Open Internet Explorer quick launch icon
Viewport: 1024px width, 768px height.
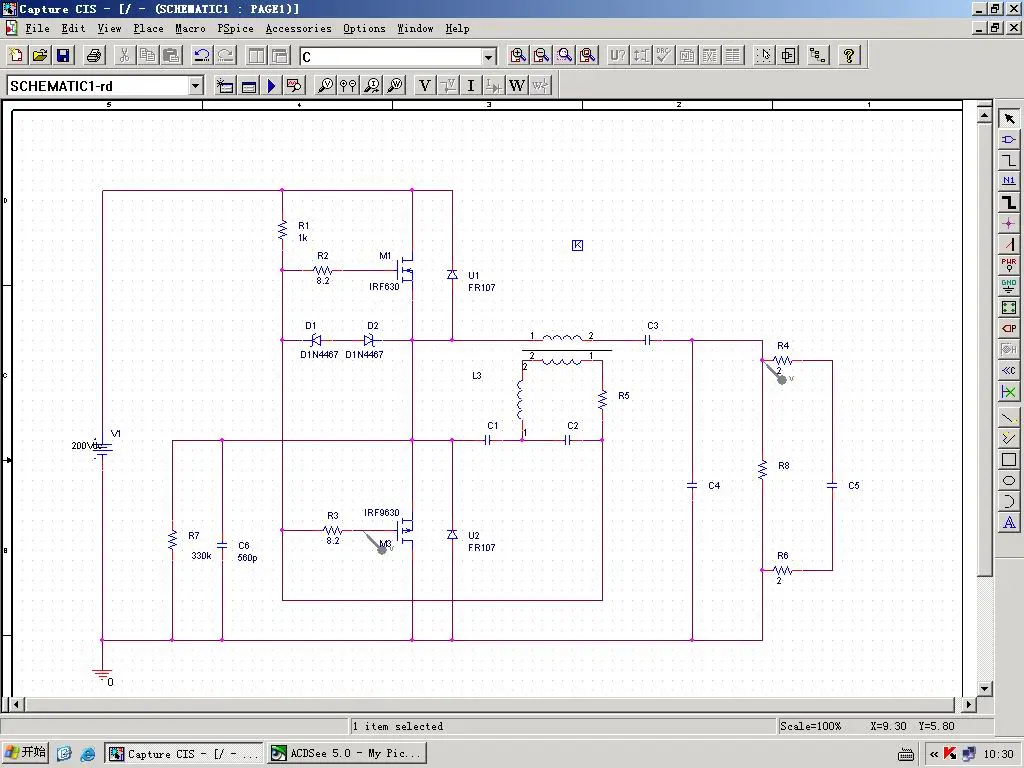[x=88, y=754]
